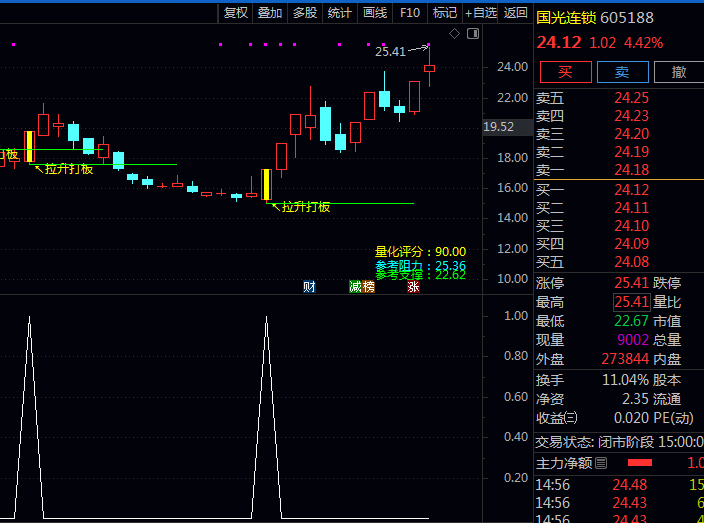Click the 外盘 value 273844

[625, 359]
